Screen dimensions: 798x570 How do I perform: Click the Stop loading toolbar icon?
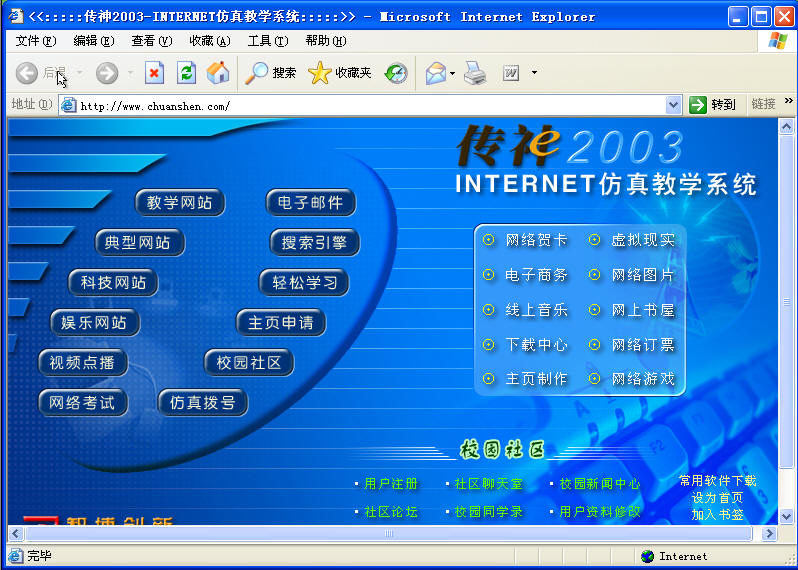154,73
